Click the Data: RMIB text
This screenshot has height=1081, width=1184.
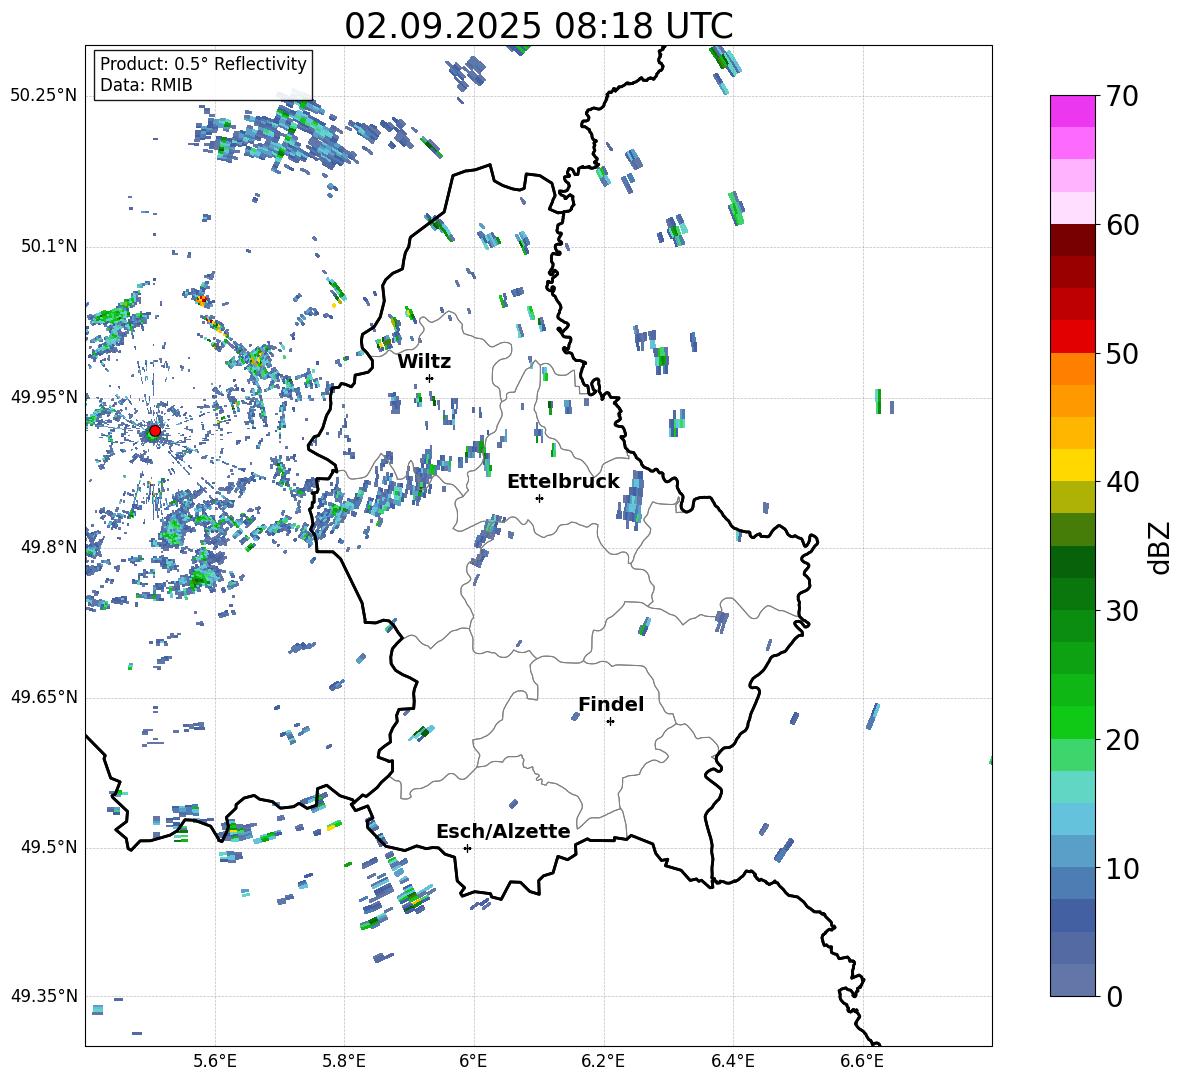(x=146, y=85)
